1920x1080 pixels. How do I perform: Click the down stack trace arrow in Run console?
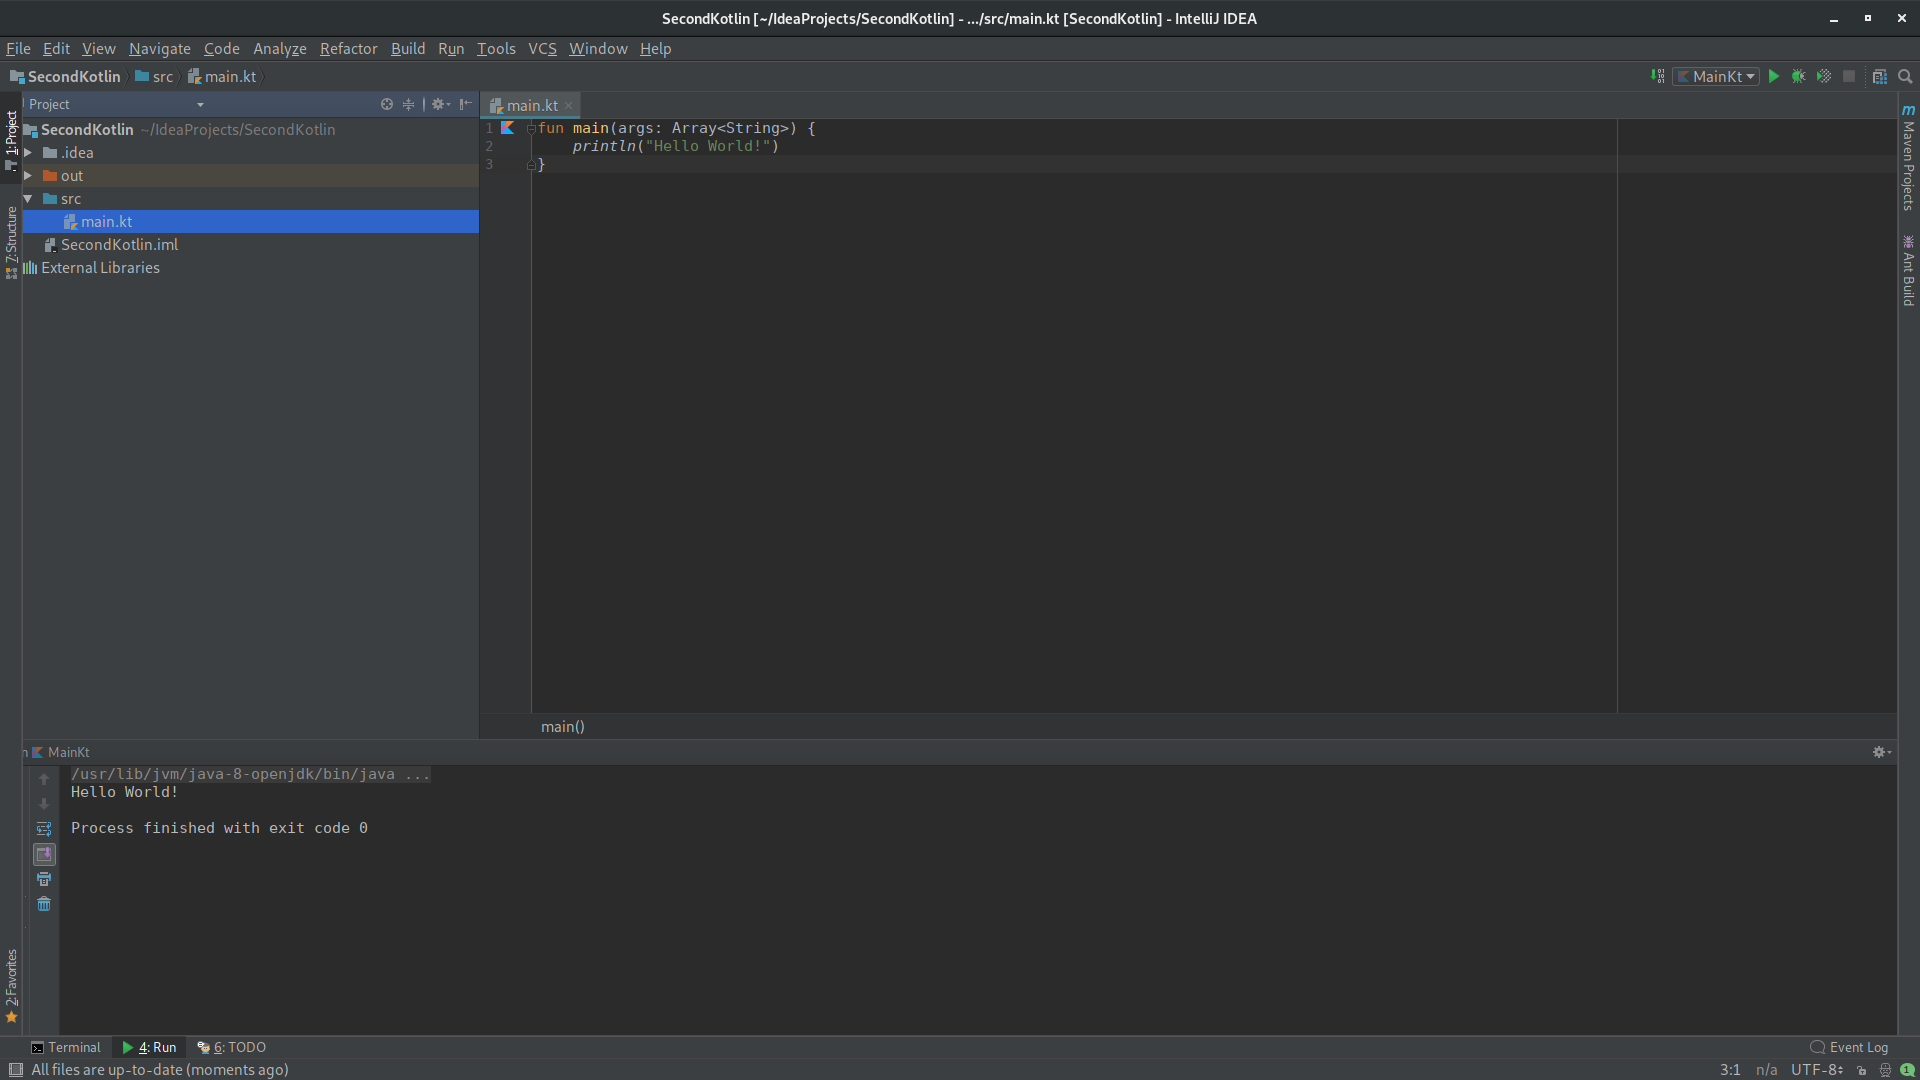[x=44, y=804]
